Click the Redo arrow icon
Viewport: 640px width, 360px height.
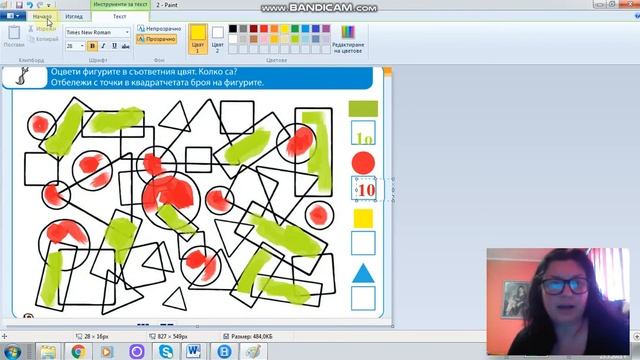click(40, 5)
